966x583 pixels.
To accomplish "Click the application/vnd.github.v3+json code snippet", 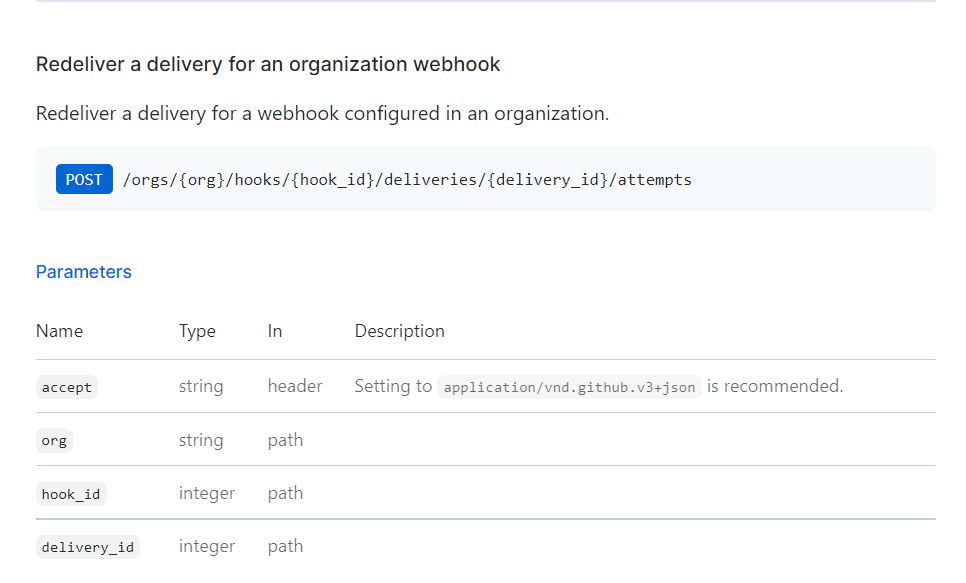I will coord(569,387).
